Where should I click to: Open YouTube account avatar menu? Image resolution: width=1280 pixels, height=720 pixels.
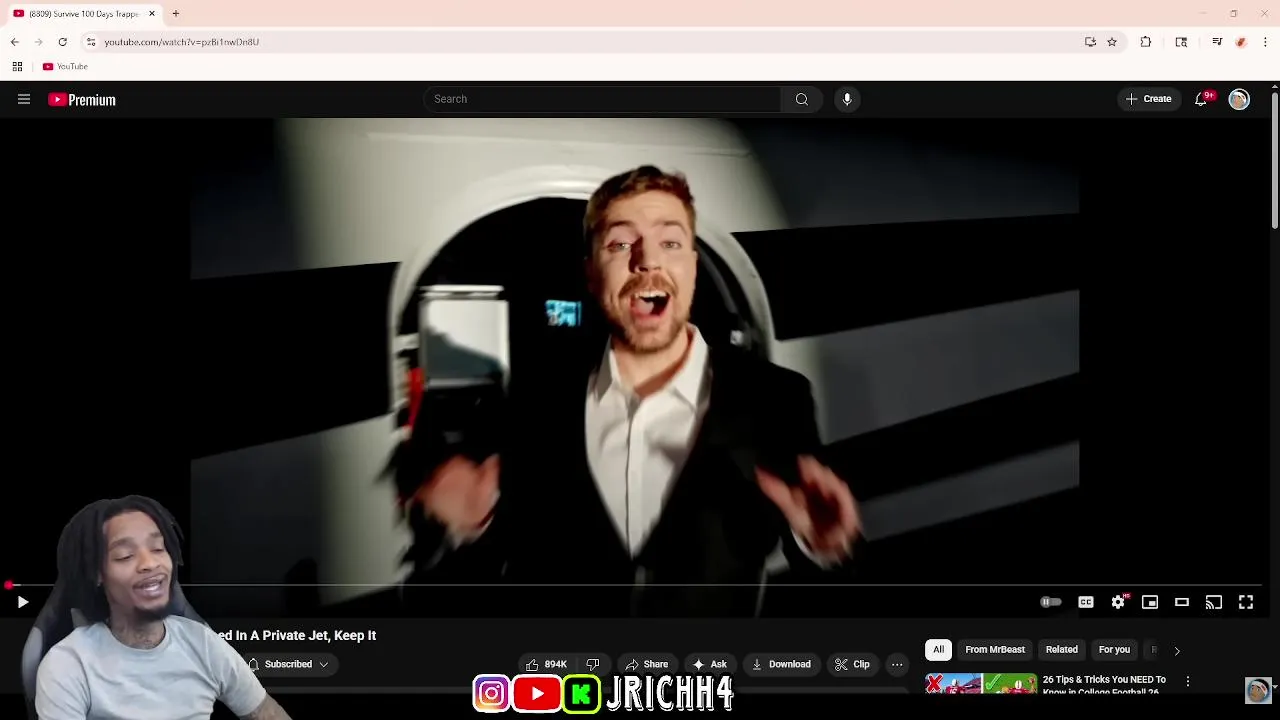tap(1239, 99)
